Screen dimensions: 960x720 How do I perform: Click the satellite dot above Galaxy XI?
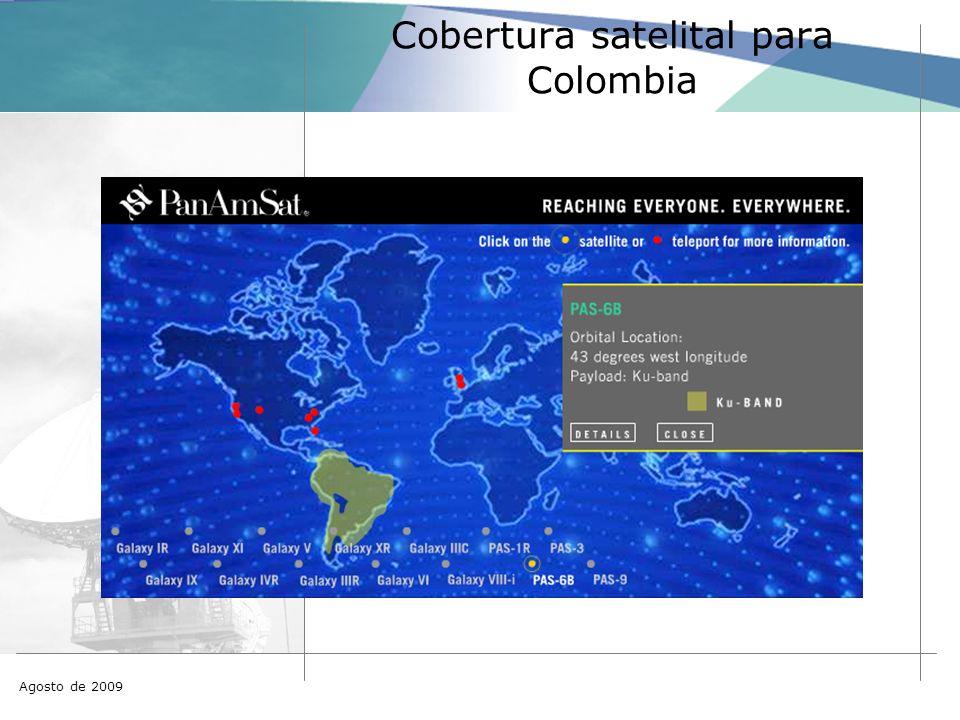(x=189, y=531)
